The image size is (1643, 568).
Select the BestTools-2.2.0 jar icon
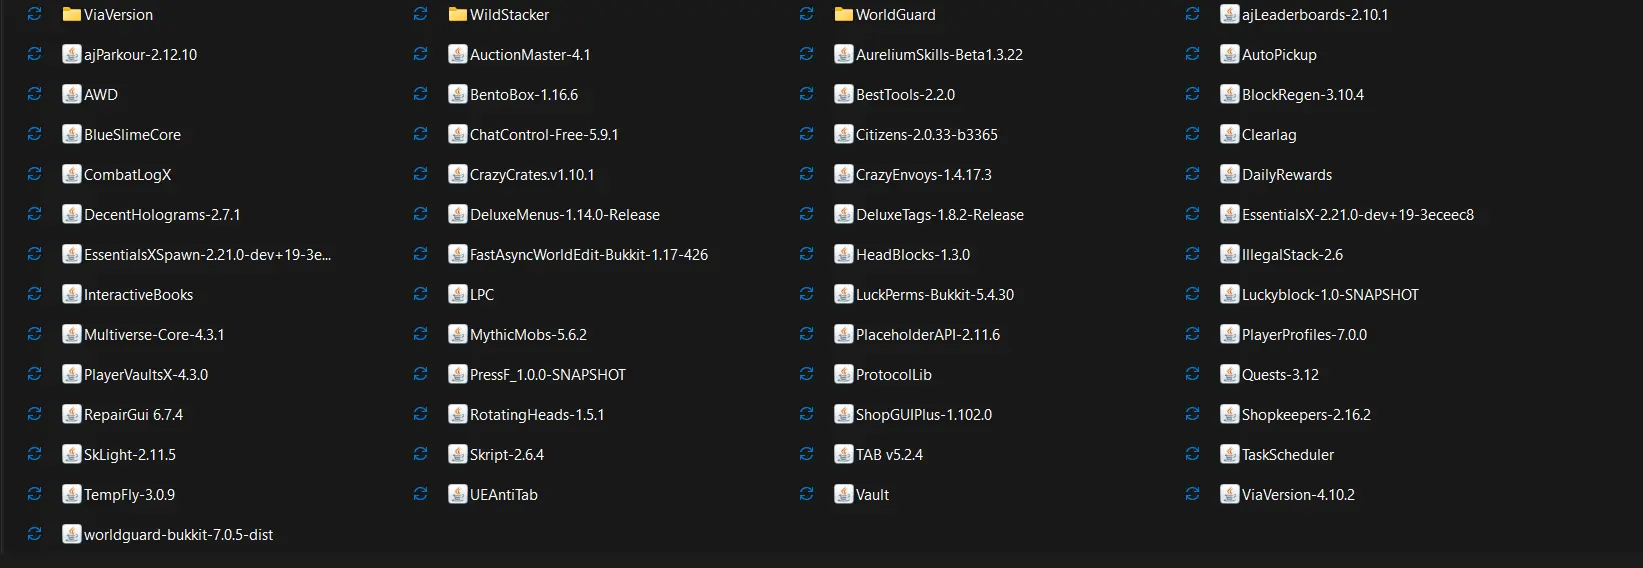point(844,94)
